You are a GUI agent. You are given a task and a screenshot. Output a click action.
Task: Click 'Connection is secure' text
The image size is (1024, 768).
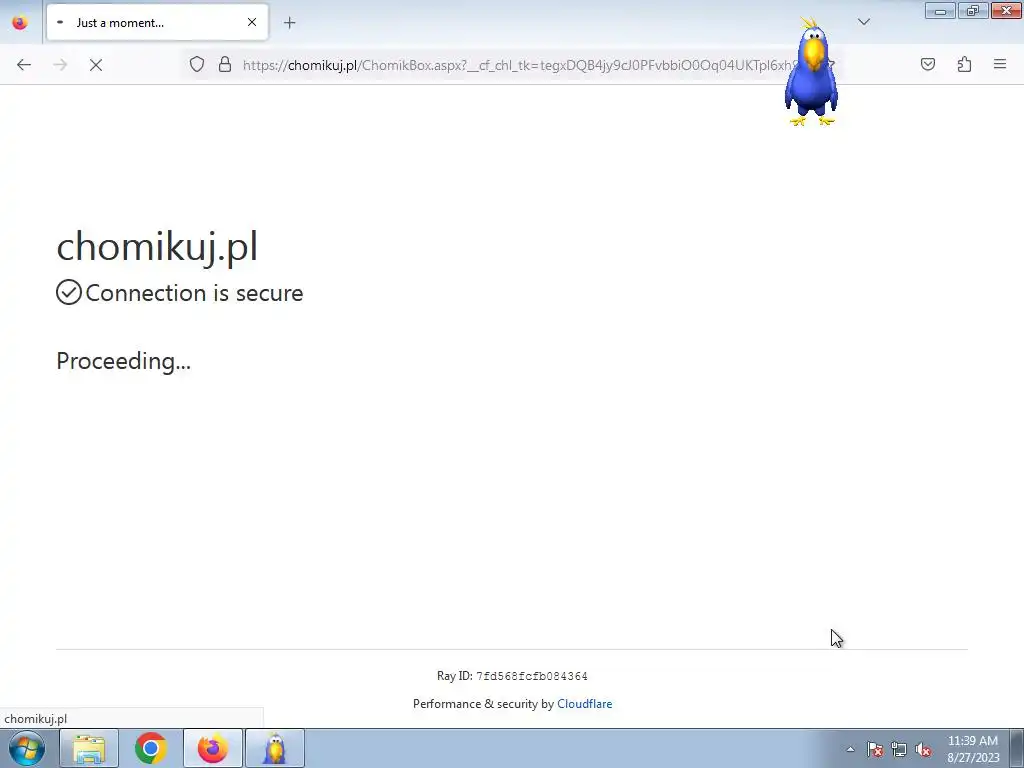[x=194, y=293]
